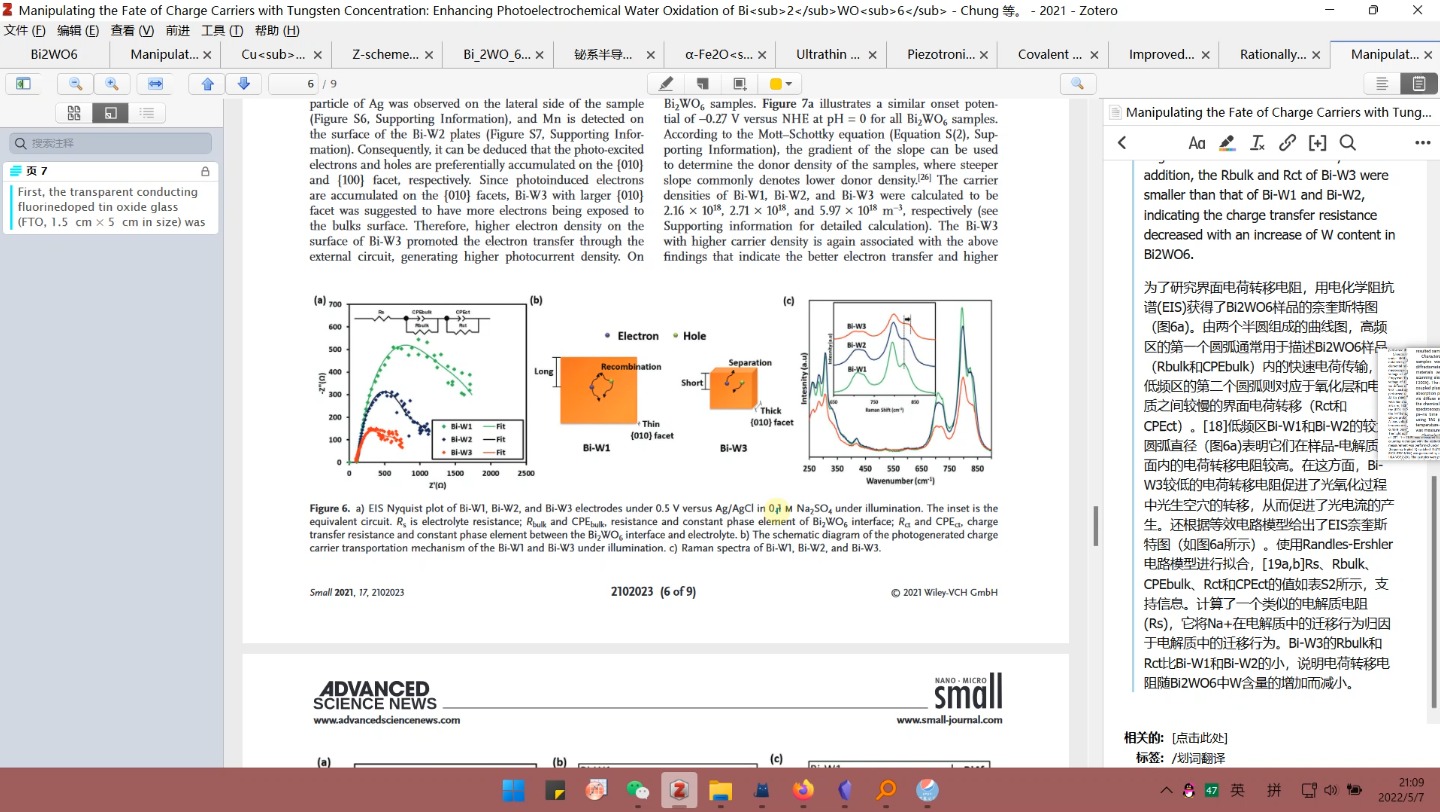Open Firefox from the taskbar
Image resolution: width=1440 pixels, height=812 pixels.
click(x=803, y=790)
